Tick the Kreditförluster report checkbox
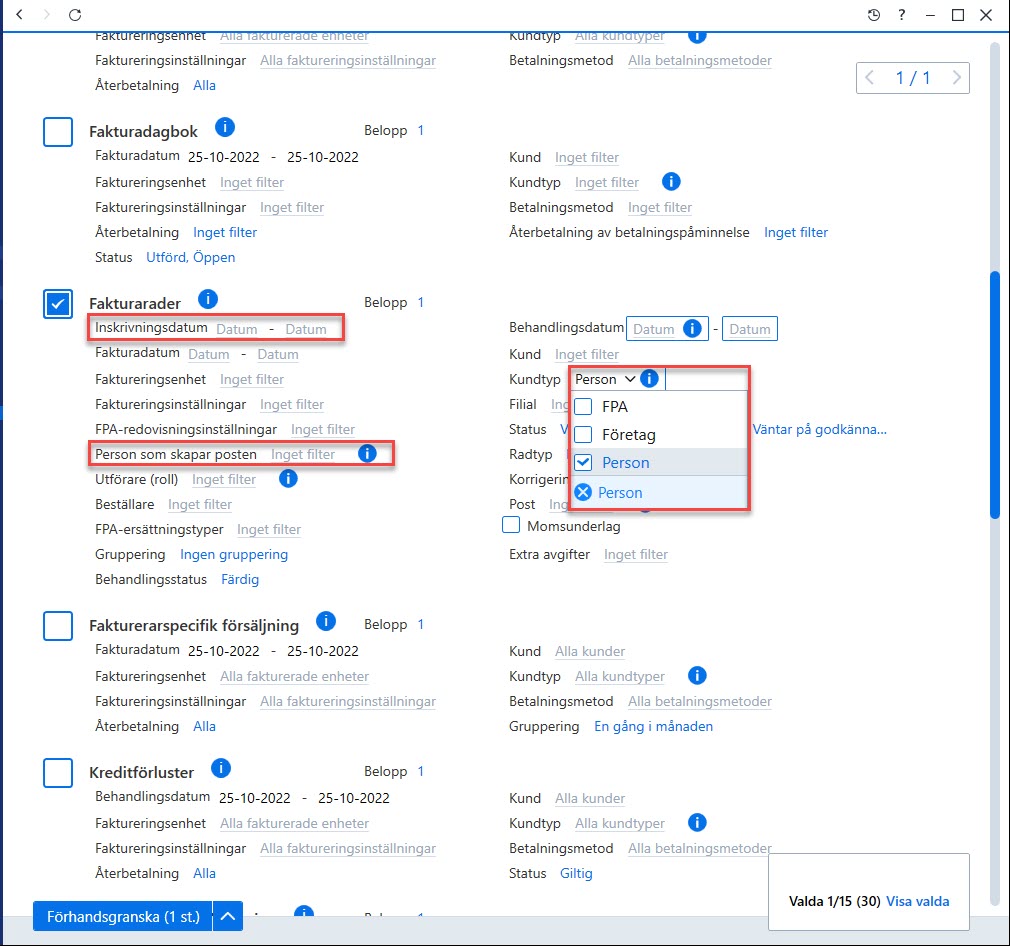Image resolution: width=1010 pixels, height=946 pixels. [x=58, y=773]
